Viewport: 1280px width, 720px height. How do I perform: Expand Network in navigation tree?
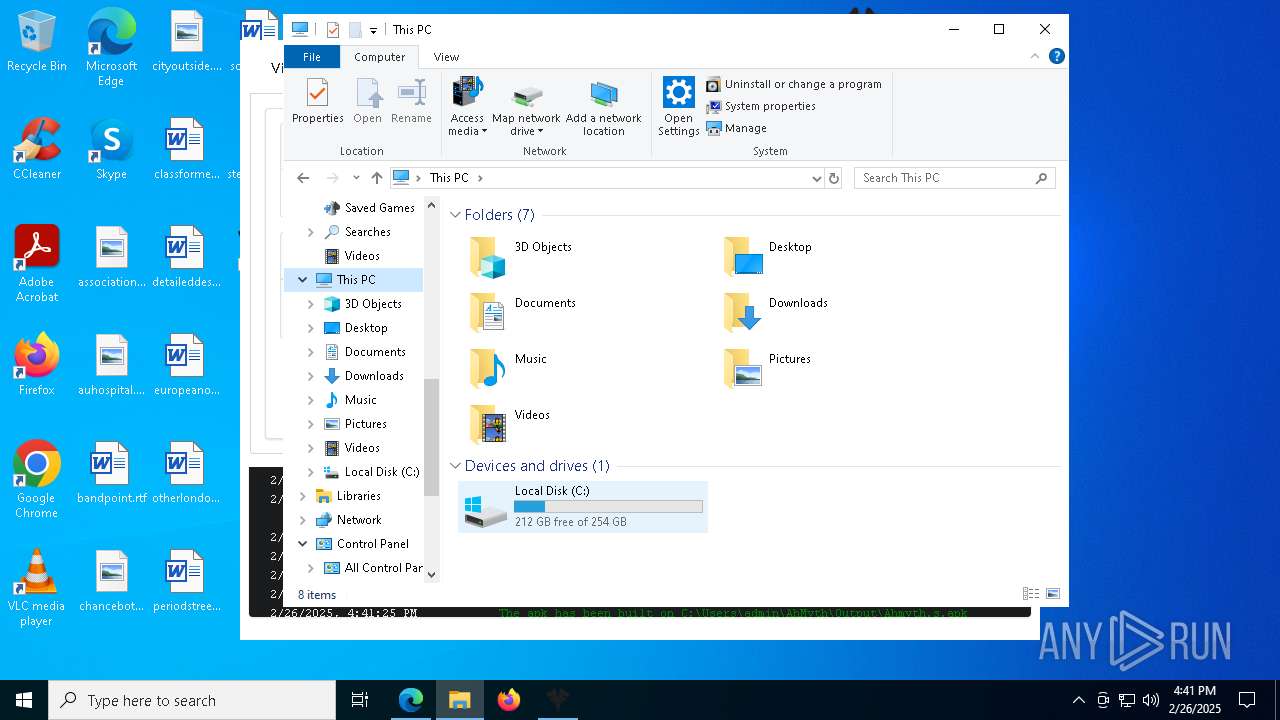click(303, 520)
